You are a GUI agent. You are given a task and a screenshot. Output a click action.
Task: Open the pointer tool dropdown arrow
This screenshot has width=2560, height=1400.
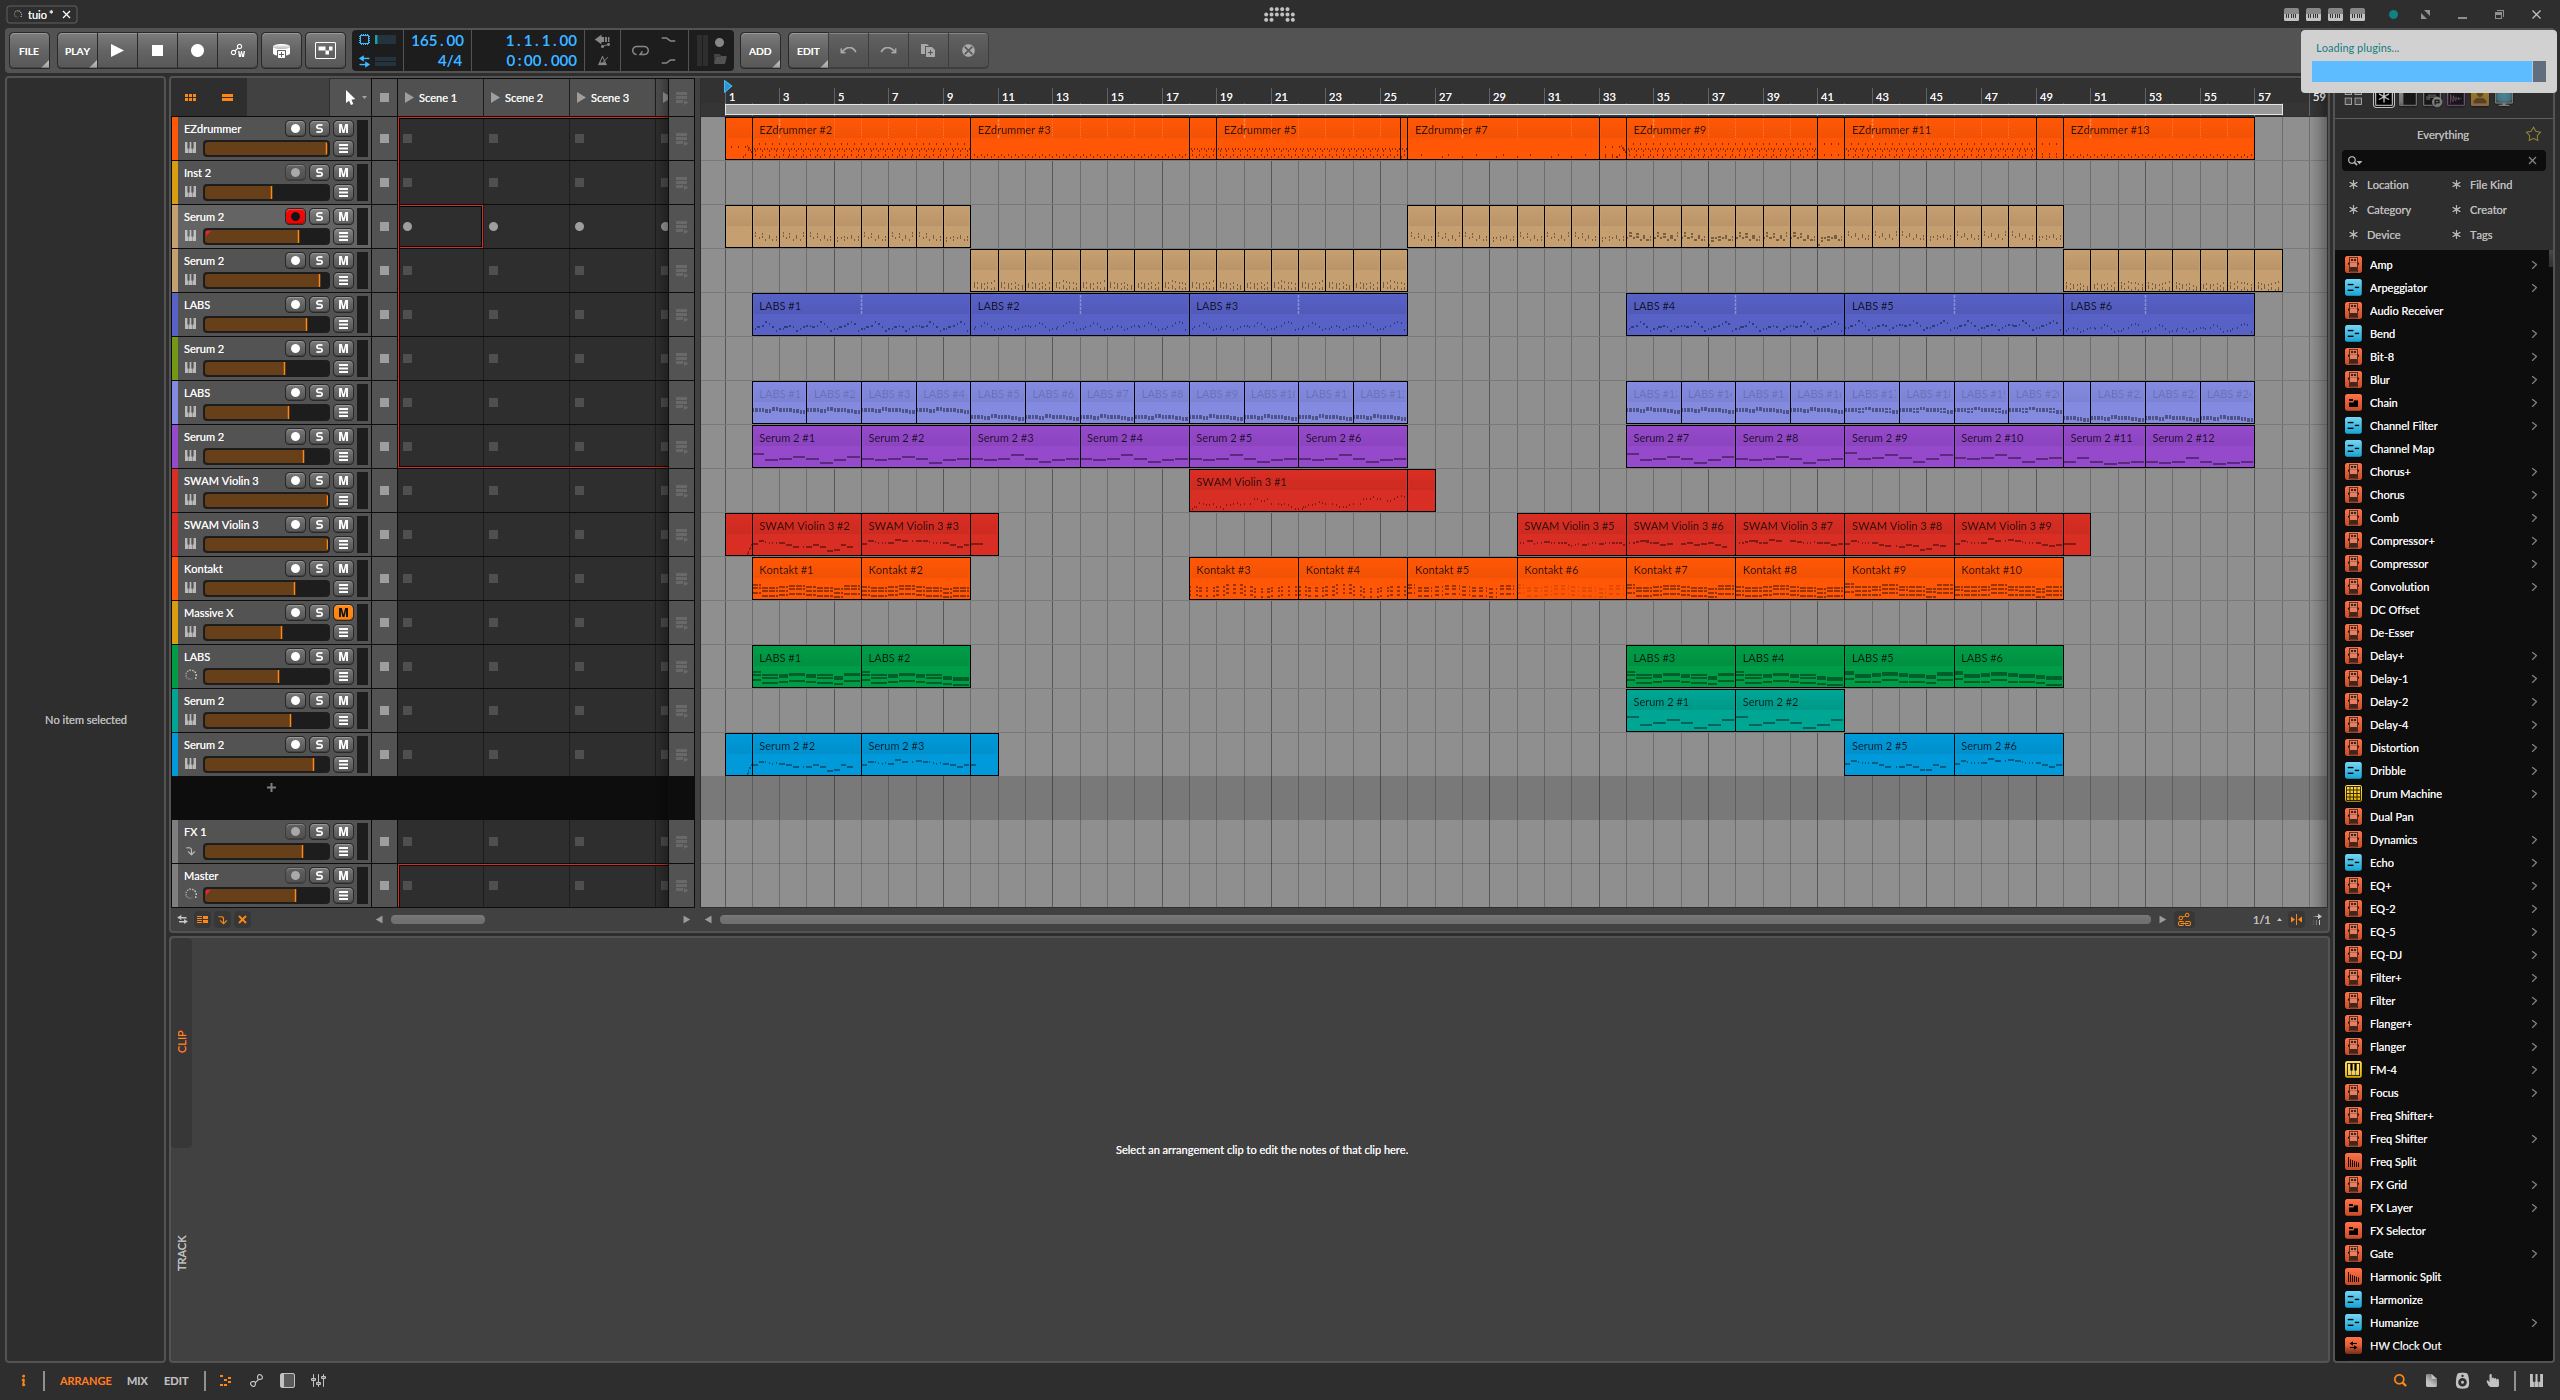point(364,98)
